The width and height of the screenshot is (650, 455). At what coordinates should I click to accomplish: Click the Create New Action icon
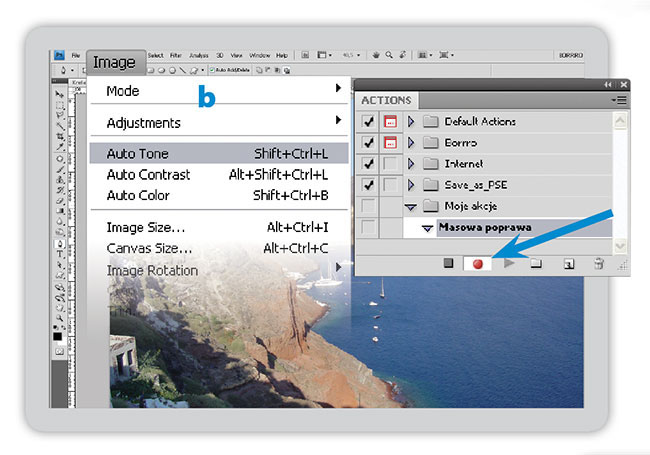pyautogui.click(x=568, y=264)
